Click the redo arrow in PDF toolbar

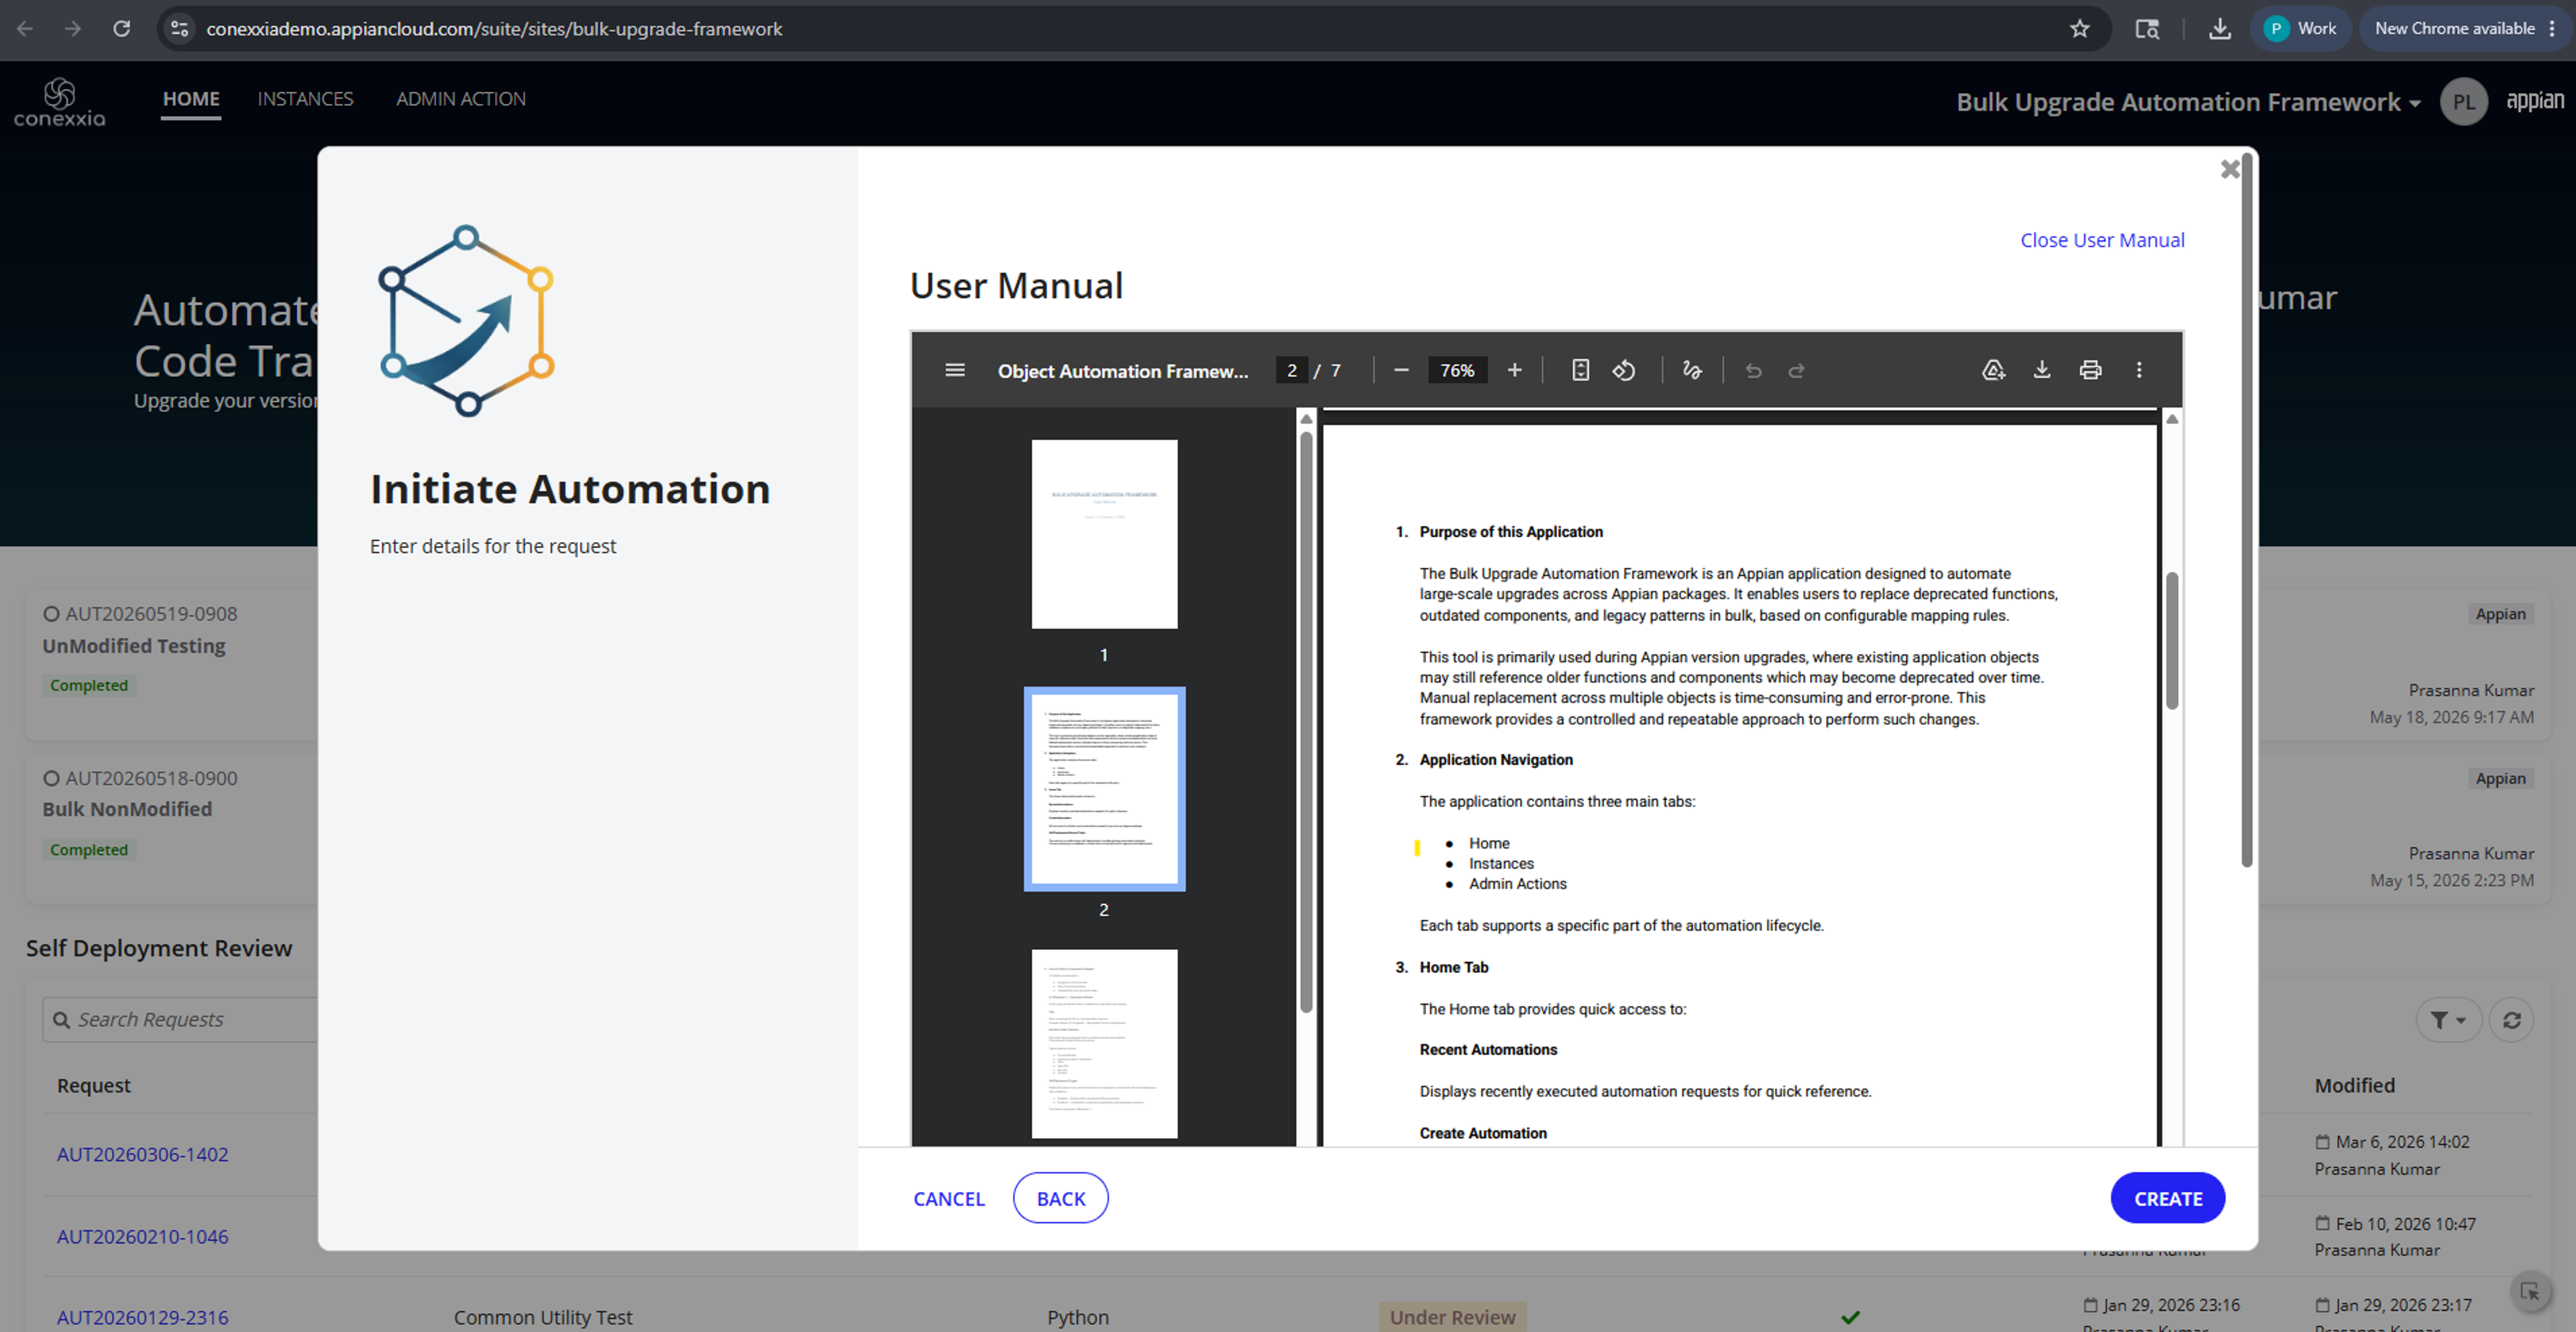tap(1796, 370)
